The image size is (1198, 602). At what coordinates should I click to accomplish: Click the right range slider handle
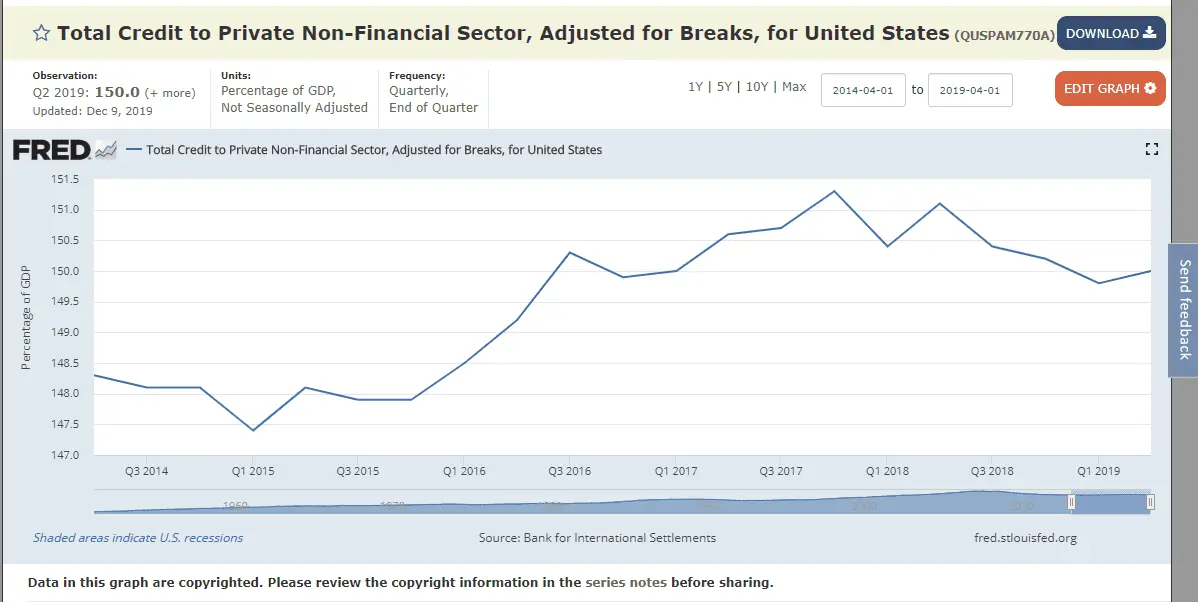1150,502
